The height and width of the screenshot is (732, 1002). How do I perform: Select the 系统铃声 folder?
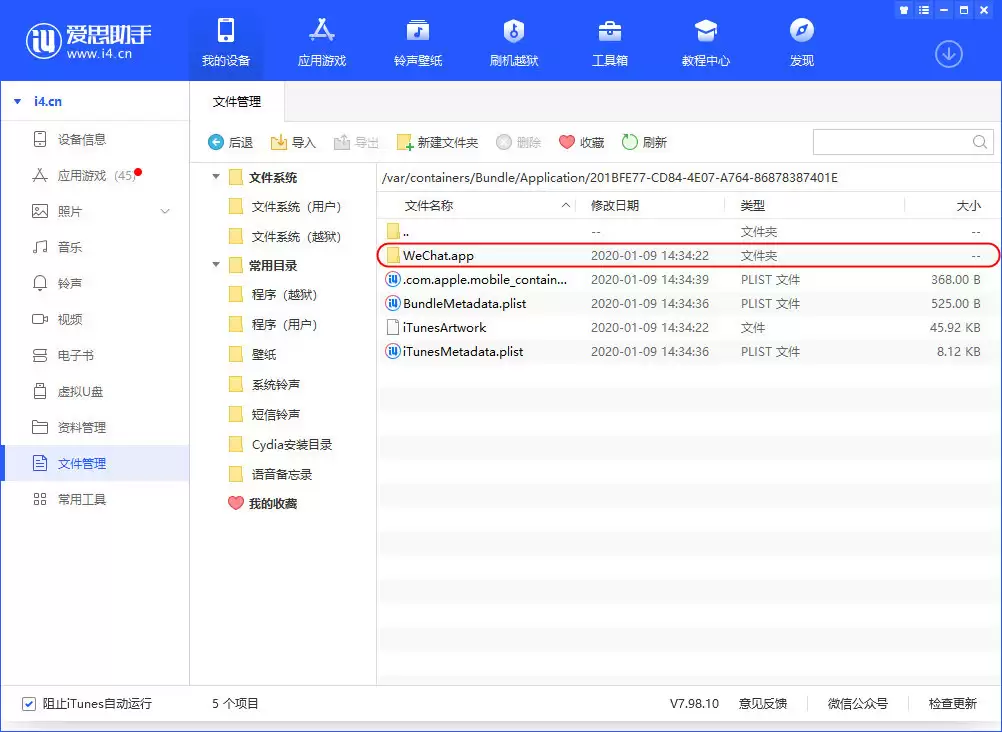click(265, 384)
